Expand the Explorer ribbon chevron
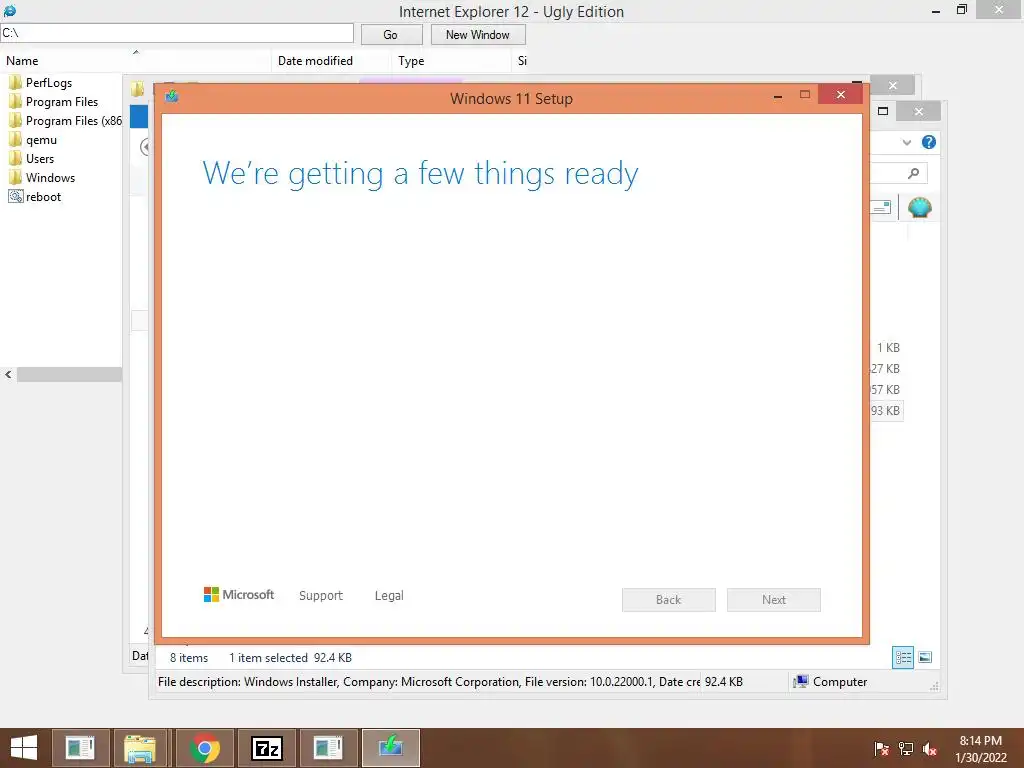1024x768 pixels. tap(906, 142)
